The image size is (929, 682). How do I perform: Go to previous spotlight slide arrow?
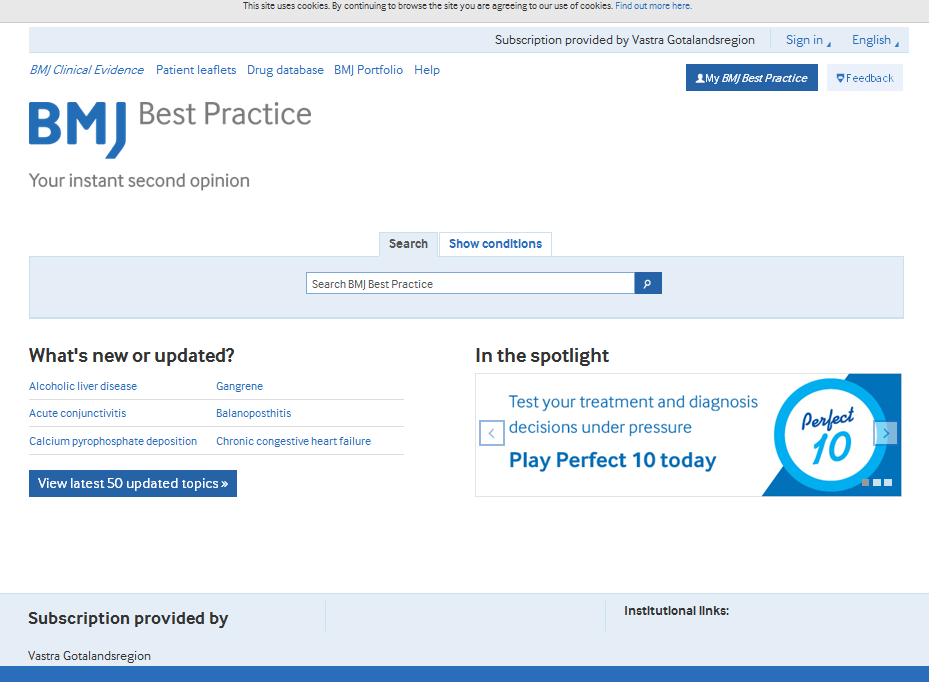pos(492,433)
